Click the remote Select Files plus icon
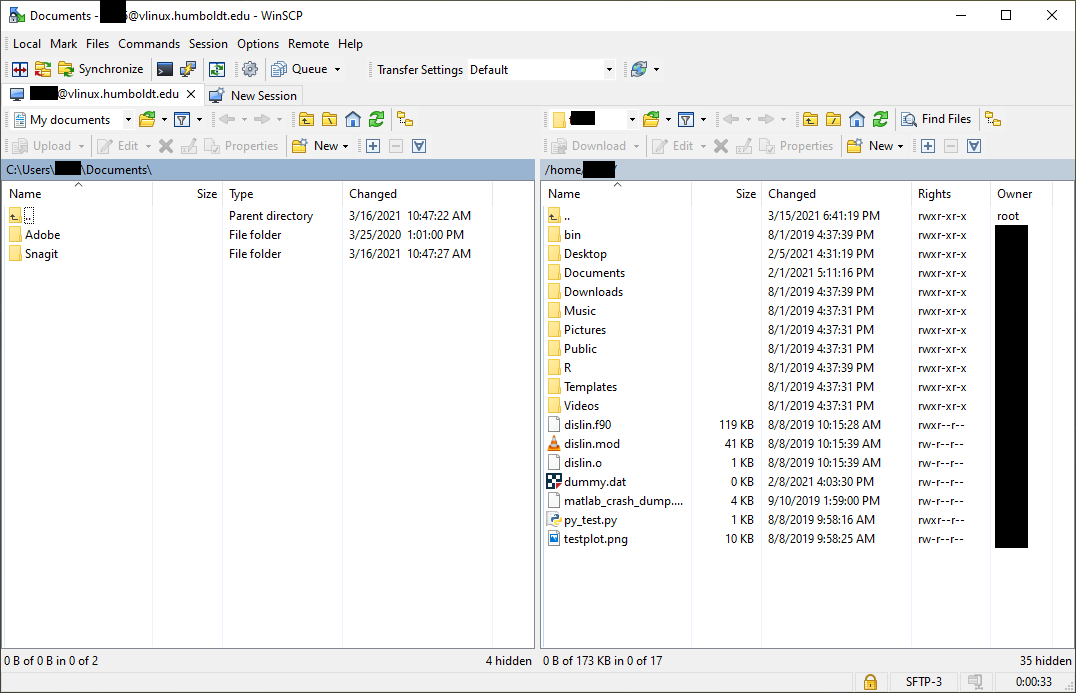1076x693 pixels. pos(928,145)
